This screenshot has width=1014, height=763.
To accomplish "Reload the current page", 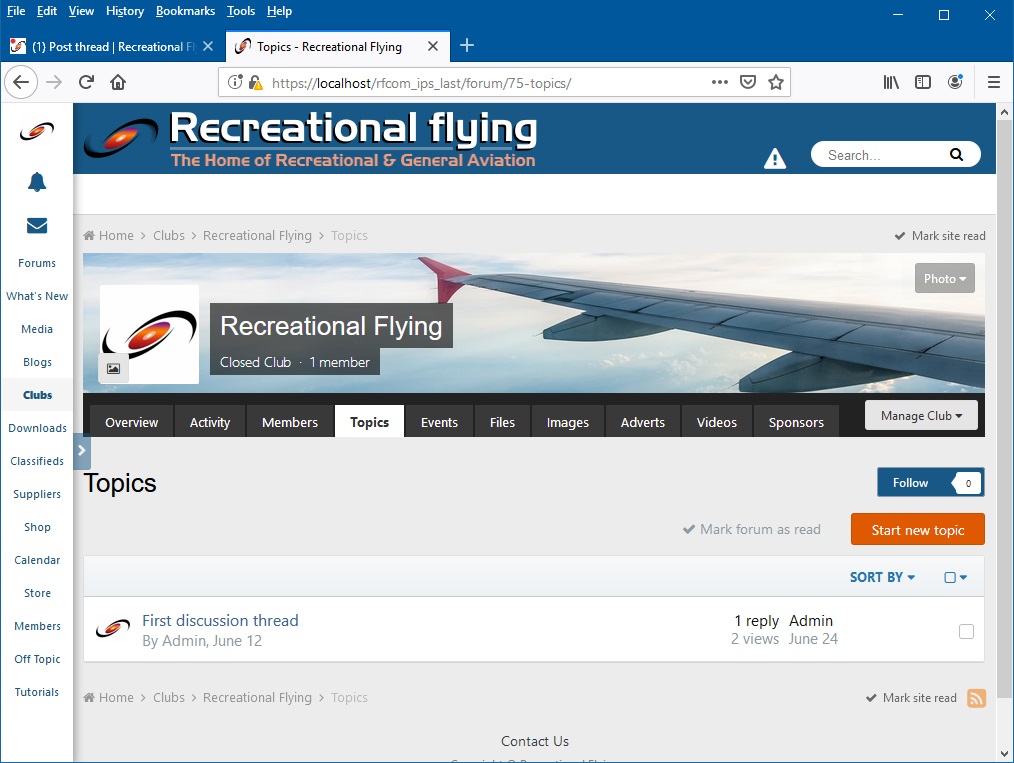I will [86, 82].
